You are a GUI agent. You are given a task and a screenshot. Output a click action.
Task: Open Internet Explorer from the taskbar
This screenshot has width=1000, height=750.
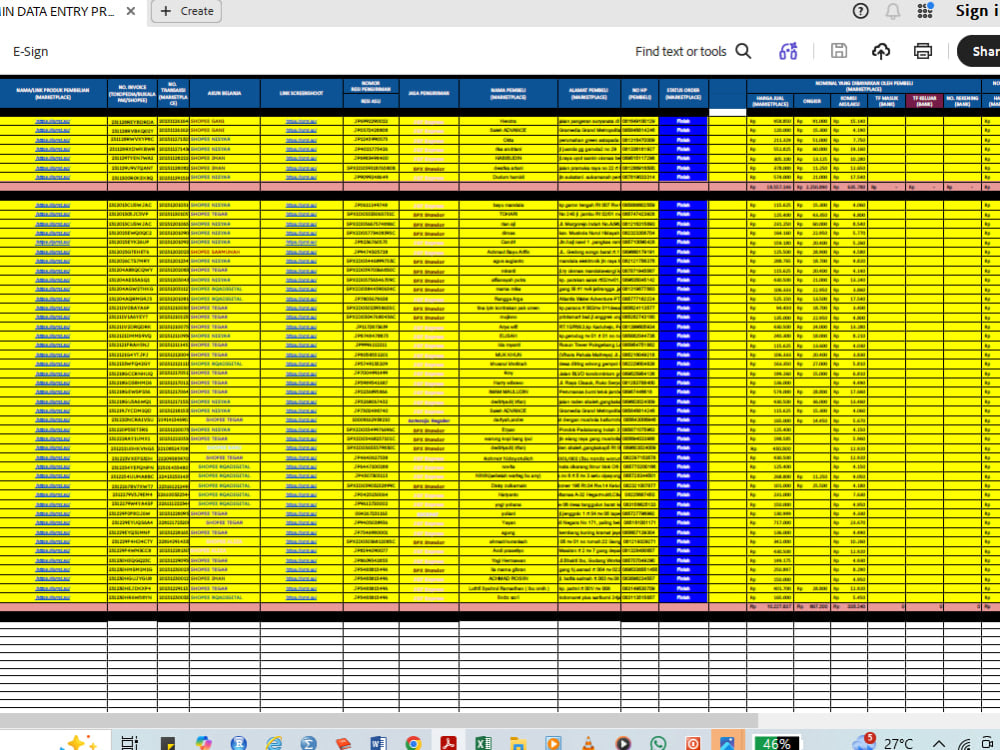[x=274, y=743]
